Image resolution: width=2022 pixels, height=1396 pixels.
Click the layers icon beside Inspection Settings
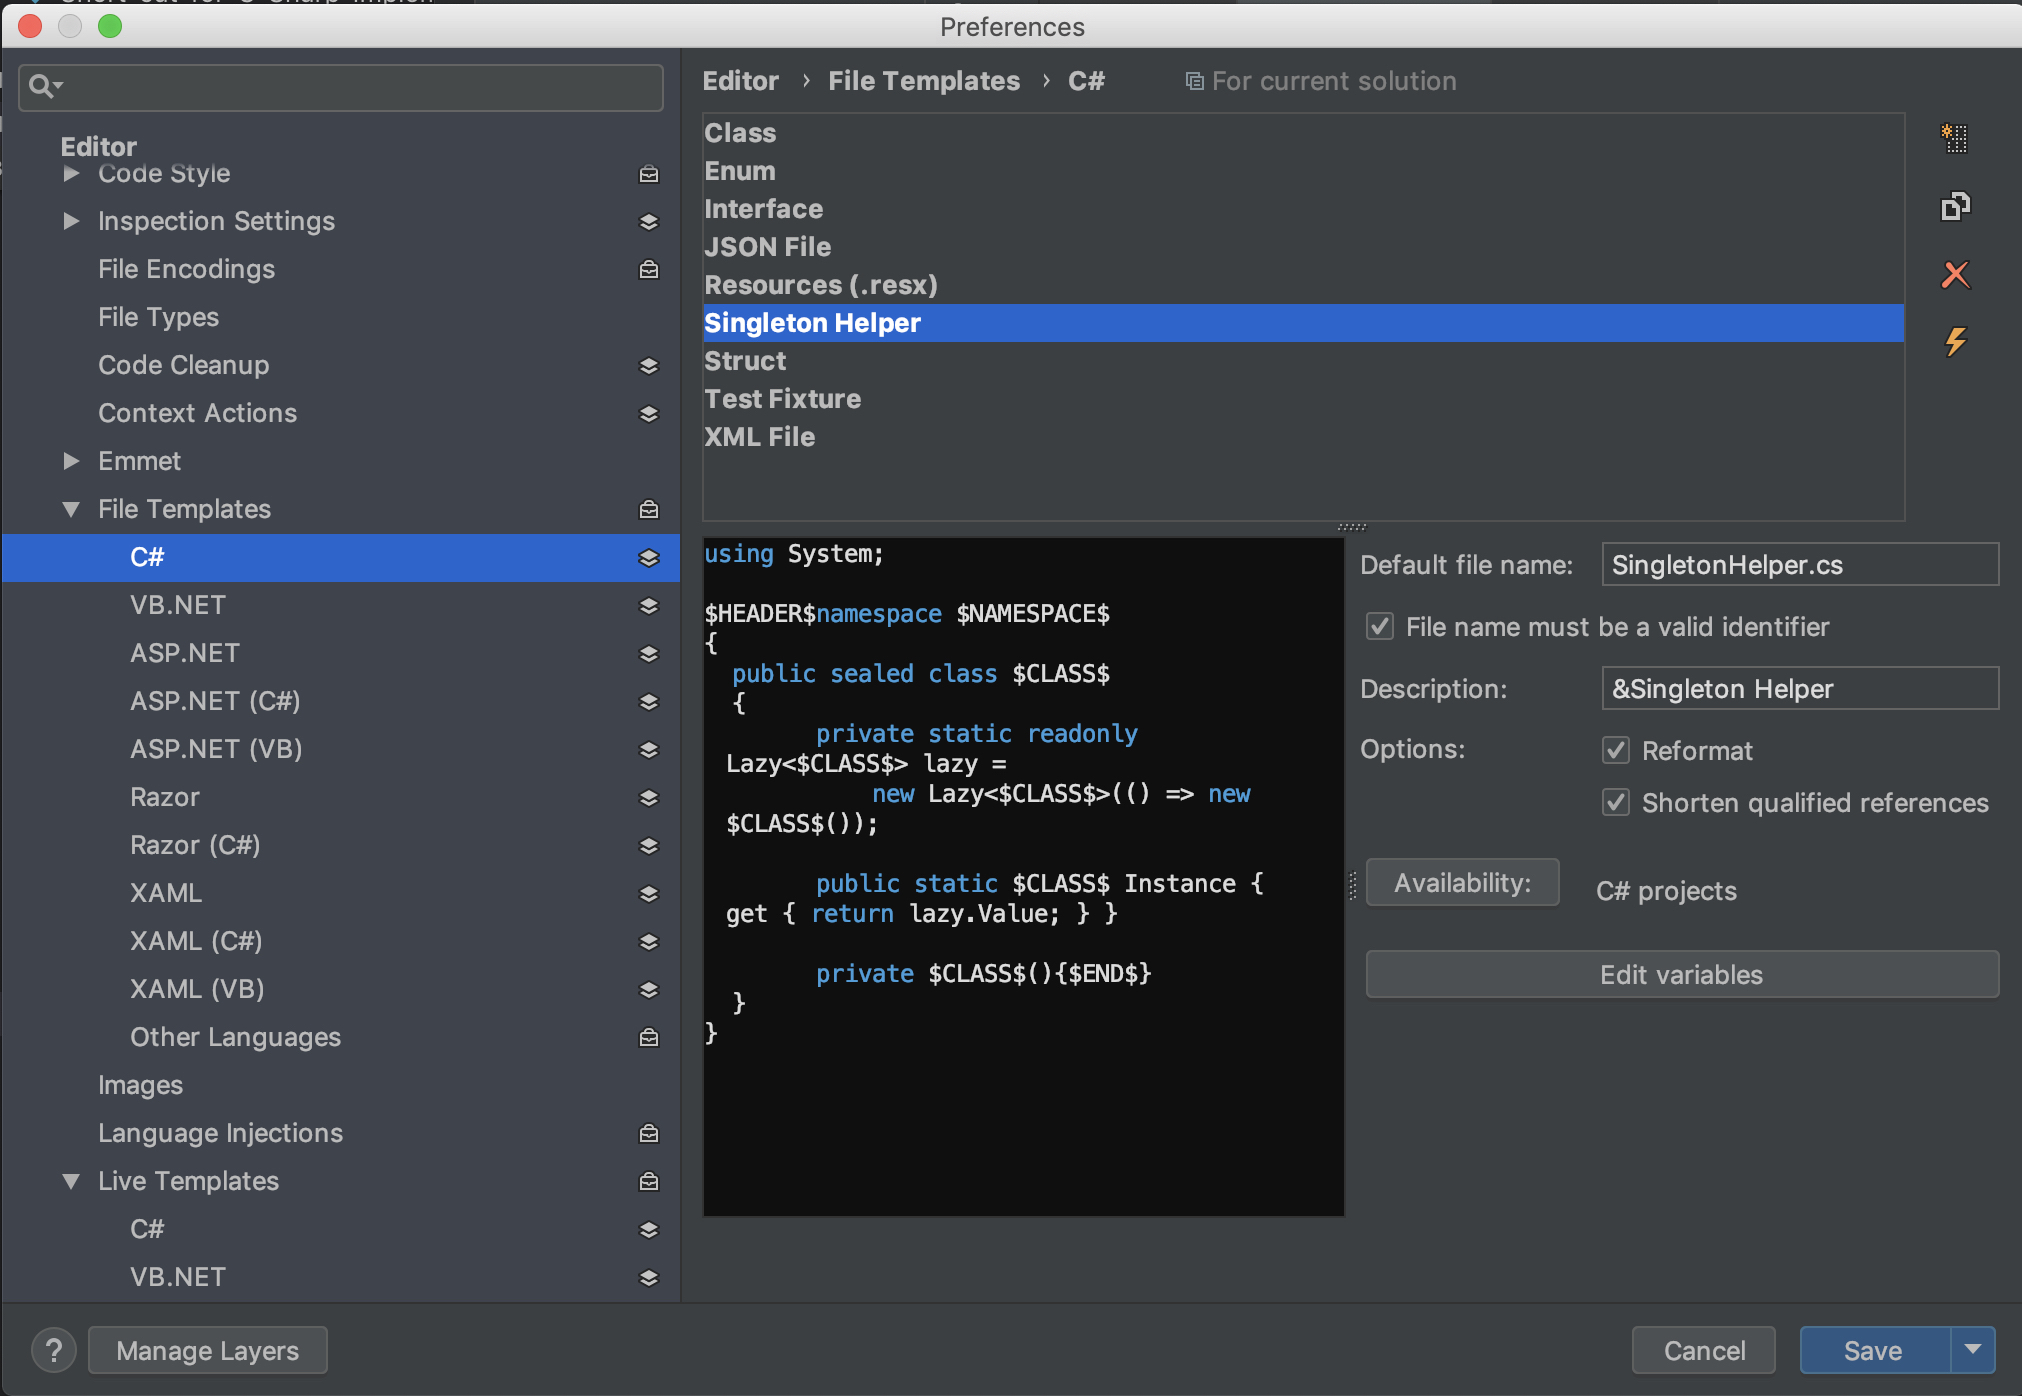point(649,222)
